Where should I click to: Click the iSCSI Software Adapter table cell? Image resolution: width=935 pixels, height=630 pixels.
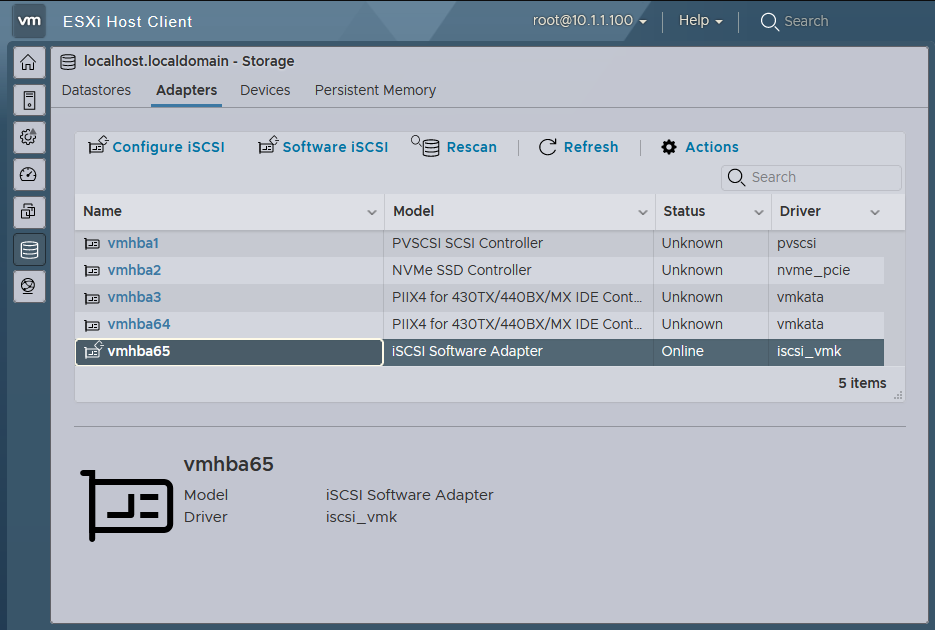pyautogui.click(x=518, y=351)
